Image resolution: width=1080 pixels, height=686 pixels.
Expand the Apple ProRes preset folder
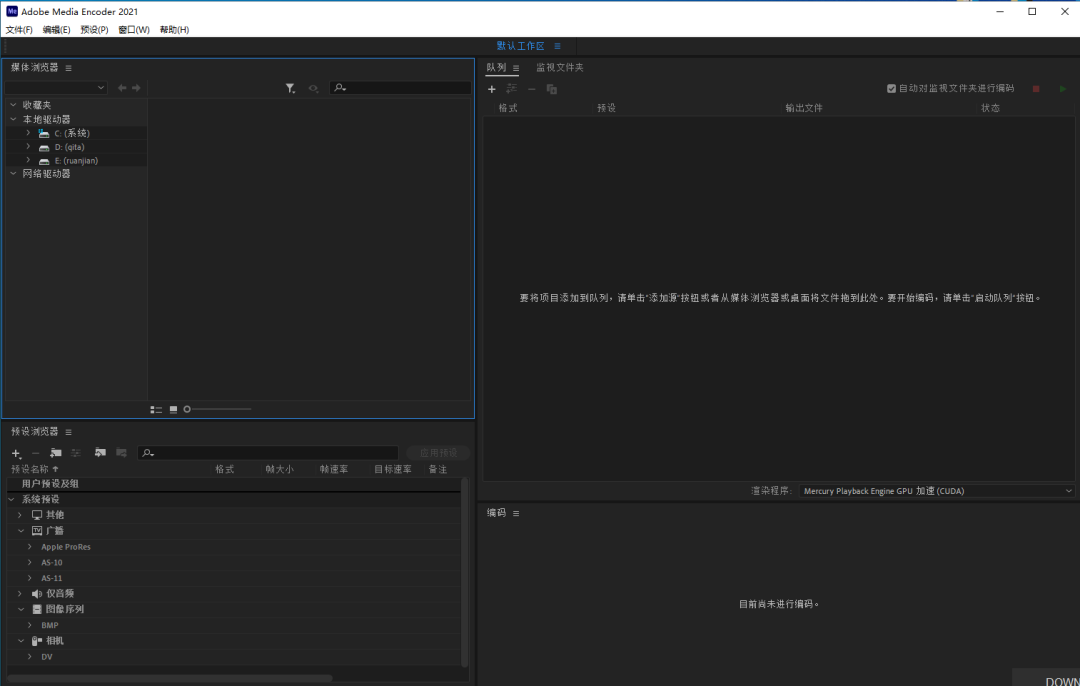tap(30, 547)
